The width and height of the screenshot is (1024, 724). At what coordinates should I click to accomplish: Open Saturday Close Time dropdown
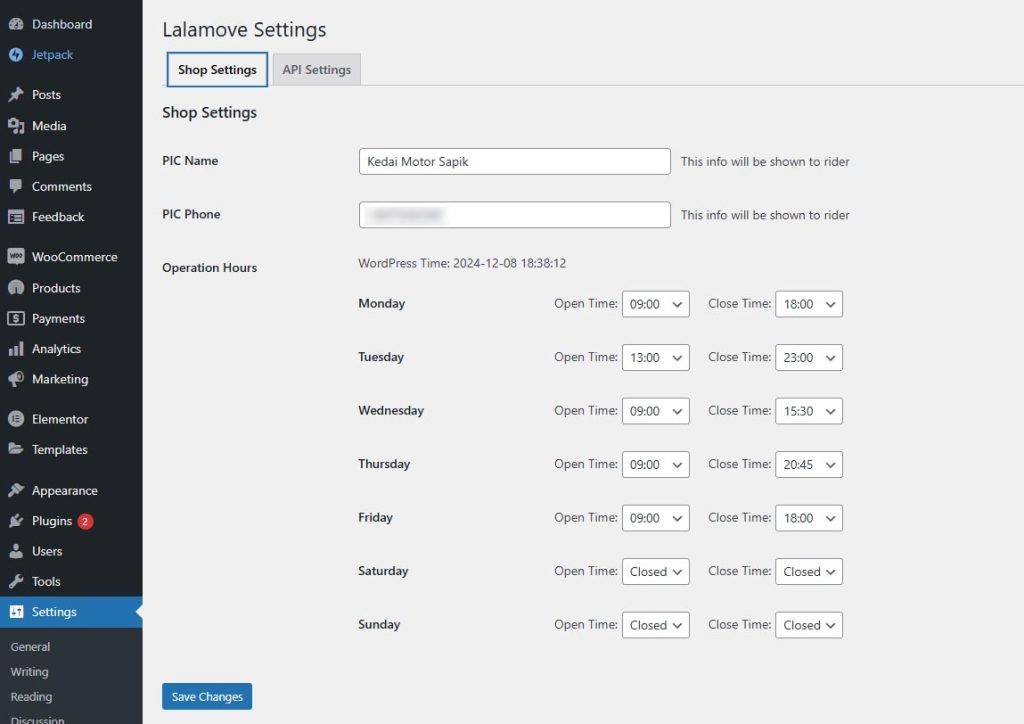coord(808,572)
